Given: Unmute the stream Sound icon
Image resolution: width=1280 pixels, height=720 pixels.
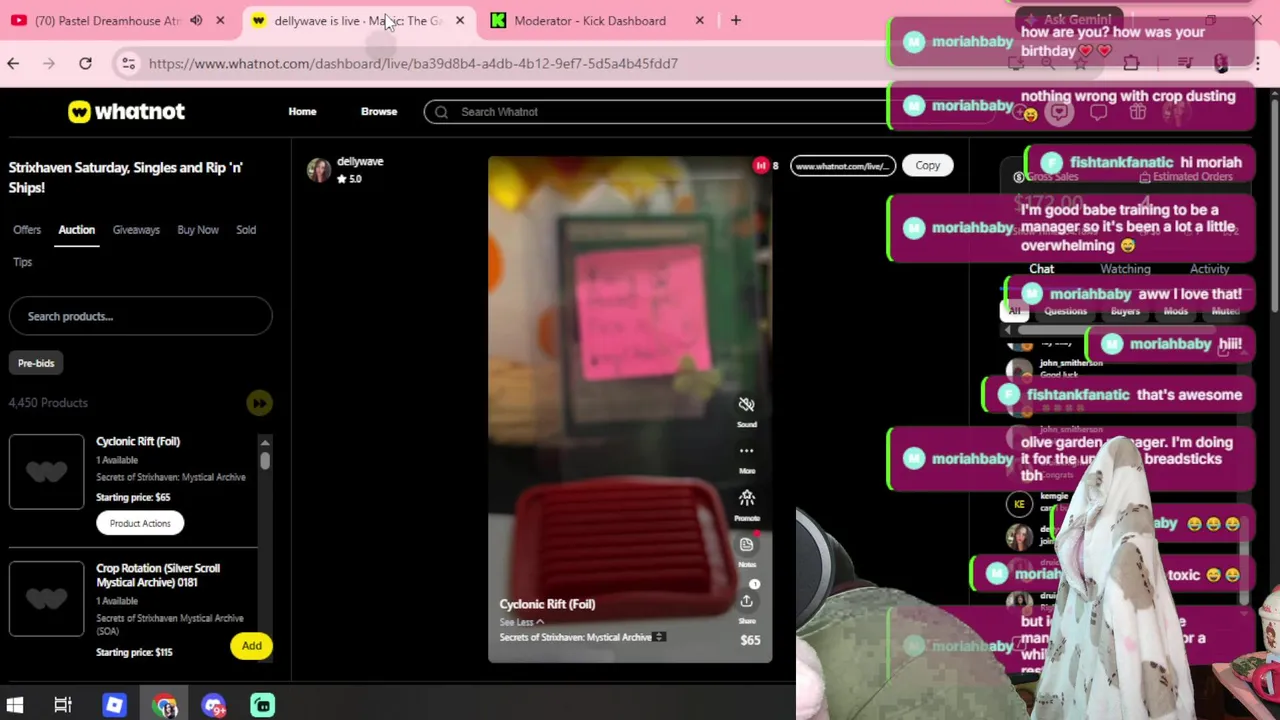Looking at the screenshot, I should (746, 405).
